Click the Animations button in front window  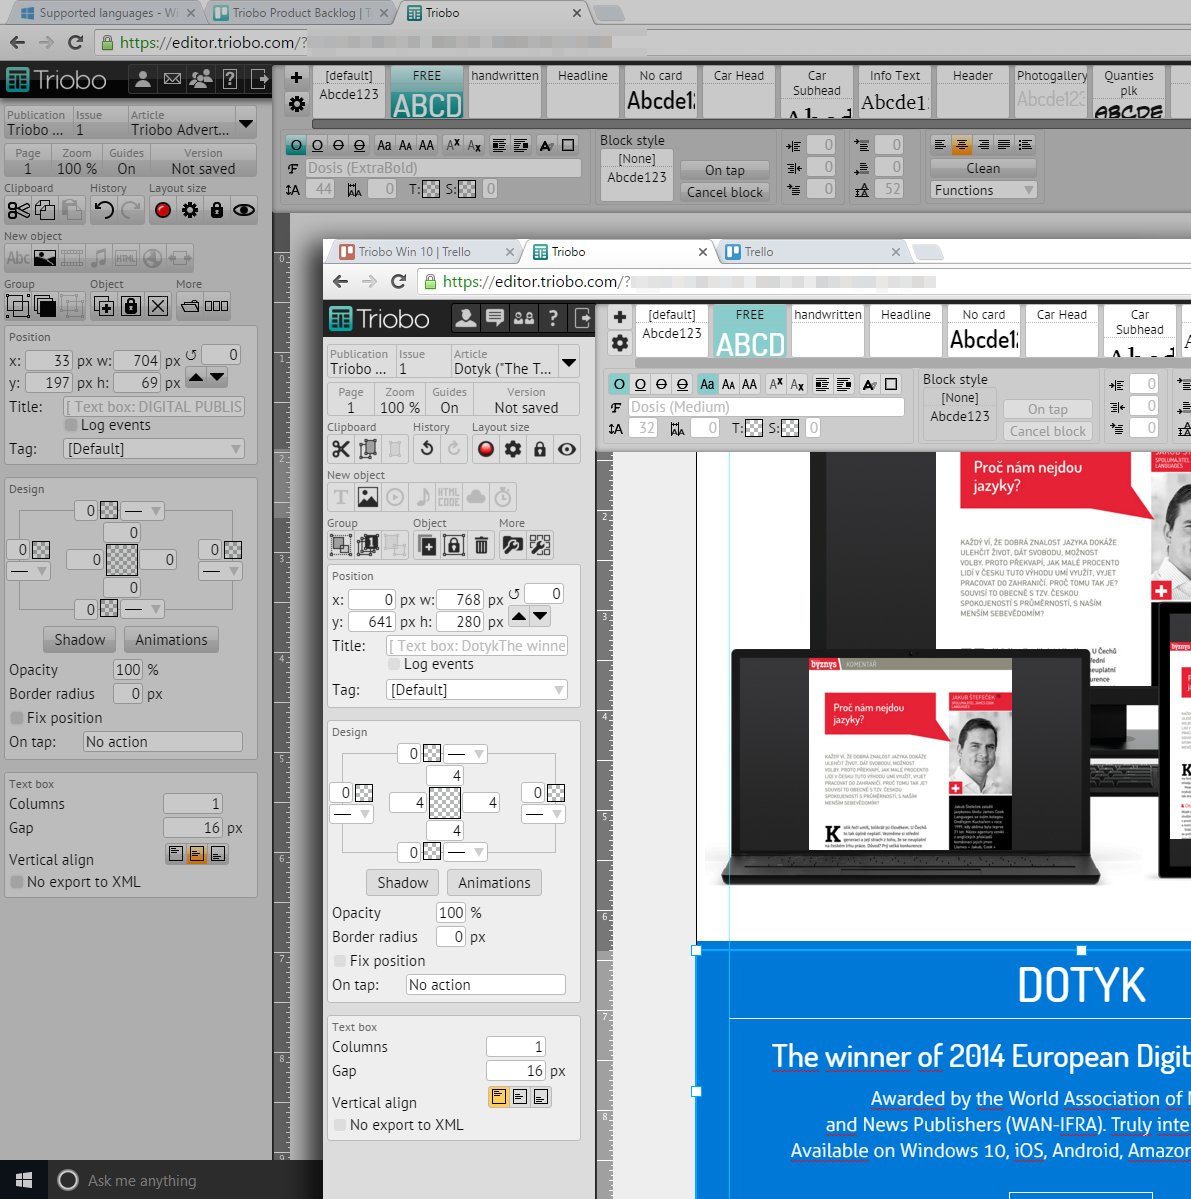pyautogui.click(x=495, y=882)
